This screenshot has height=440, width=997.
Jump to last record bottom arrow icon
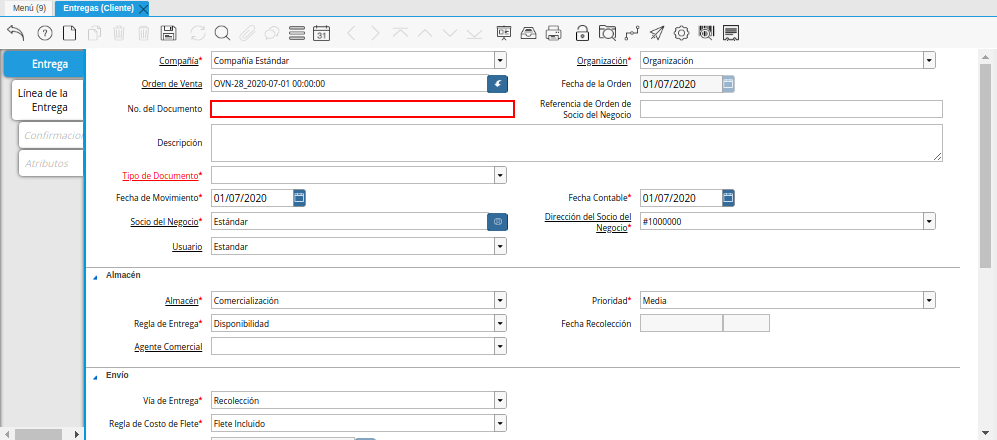(474, 33)
